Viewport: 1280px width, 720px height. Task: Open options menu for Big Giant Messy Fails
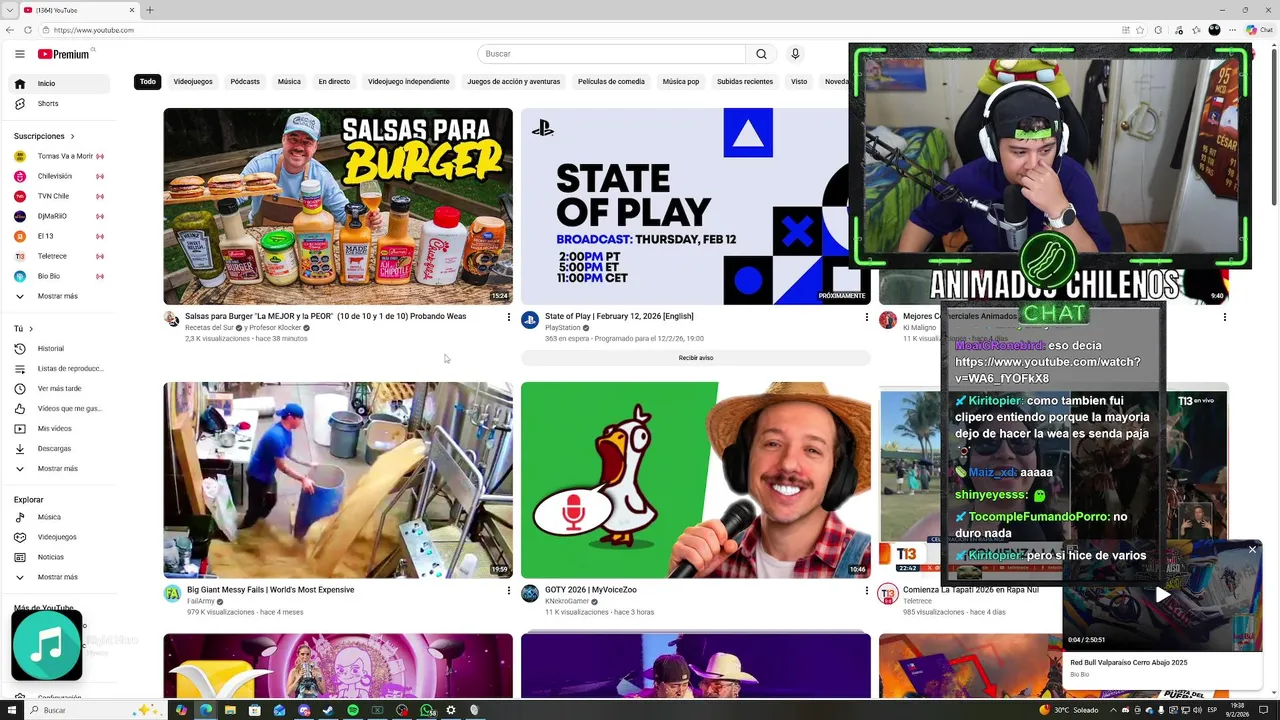coord(508,591)
